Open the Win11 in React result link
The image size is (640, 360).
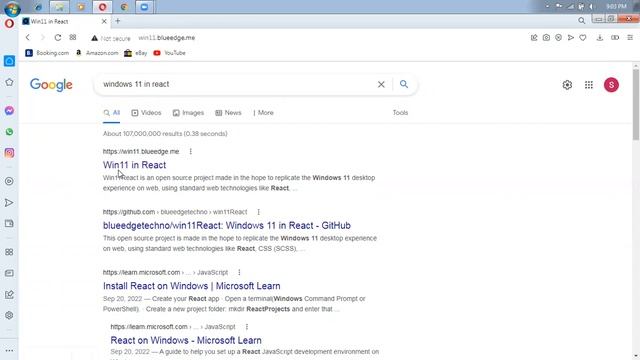point(134,165)
